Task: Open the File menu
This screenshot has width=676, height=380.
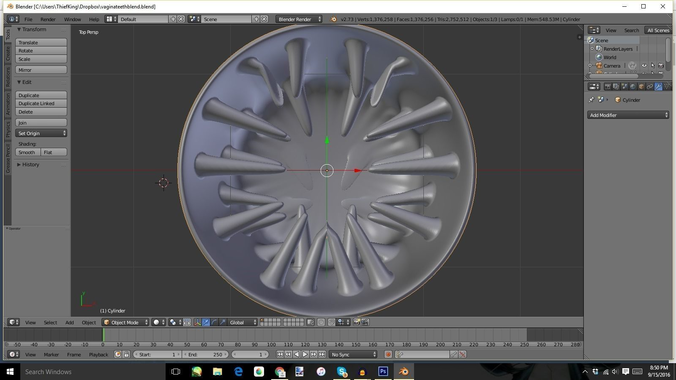Action: (28, 19)
